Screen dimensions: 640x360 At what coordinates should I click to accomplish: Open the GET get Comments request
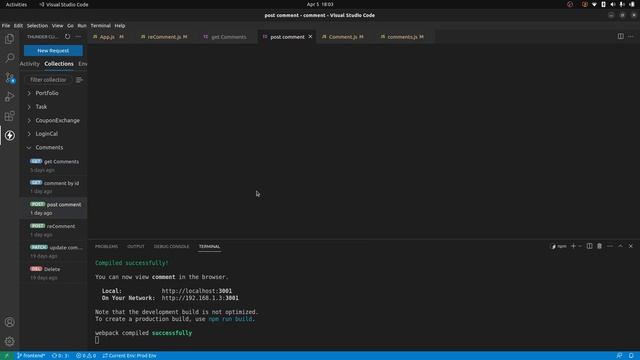(54, 165)
